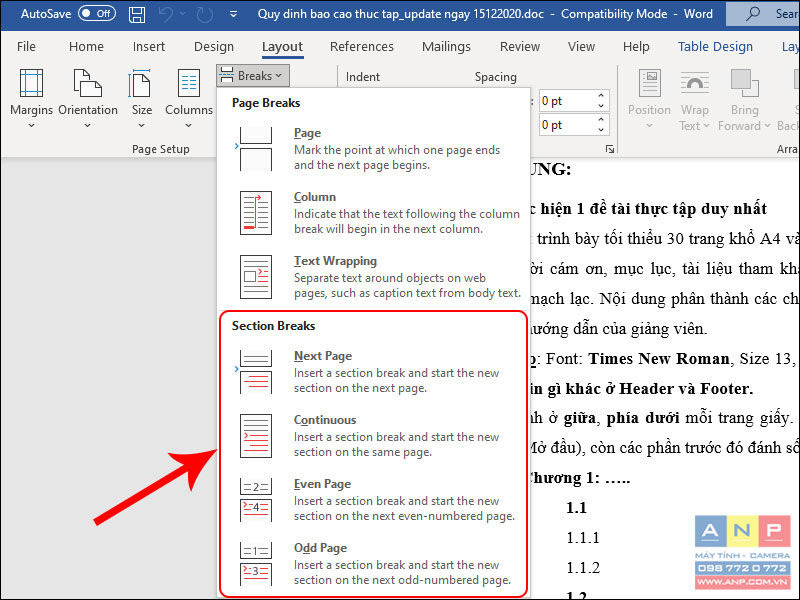Toggle the AutoSave switch
This screenshot has height=600, width=800.
pos(97,14)
